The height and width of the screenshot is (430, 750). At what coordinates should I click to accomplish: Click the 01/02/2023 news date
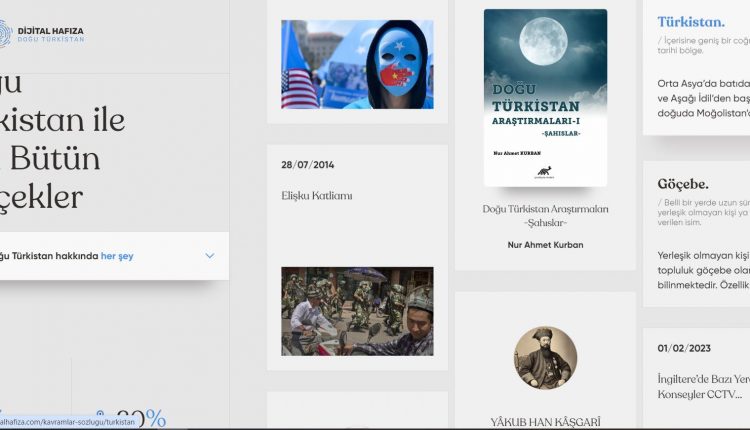coord(683,349)
